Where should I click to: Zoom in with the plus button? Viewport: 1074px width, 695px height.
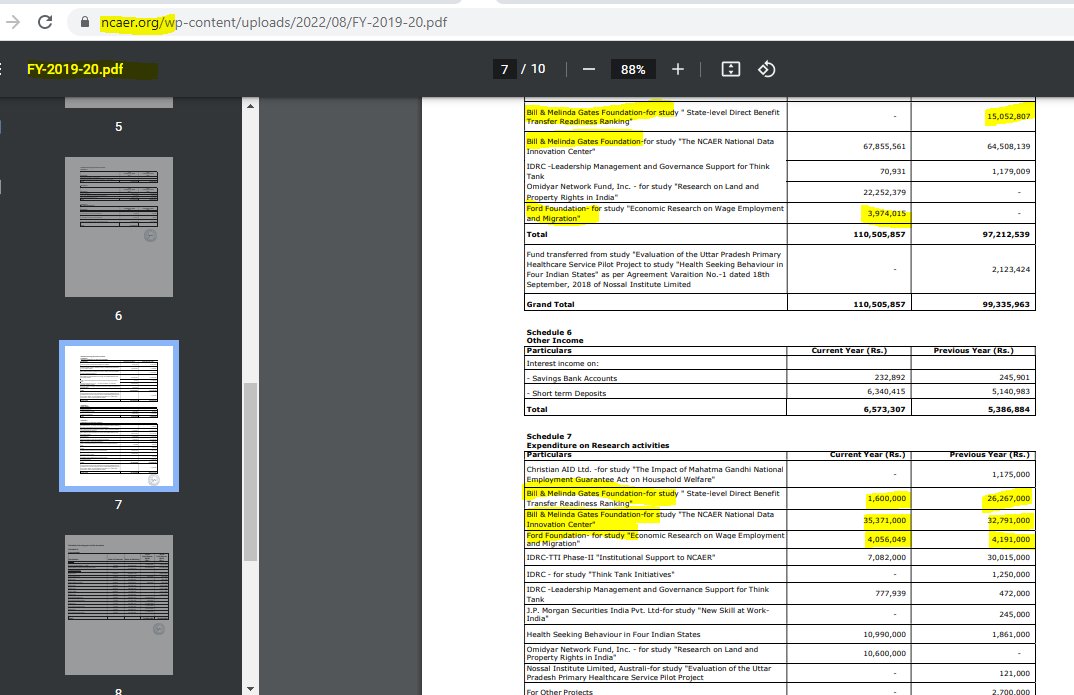pos(677,69)
